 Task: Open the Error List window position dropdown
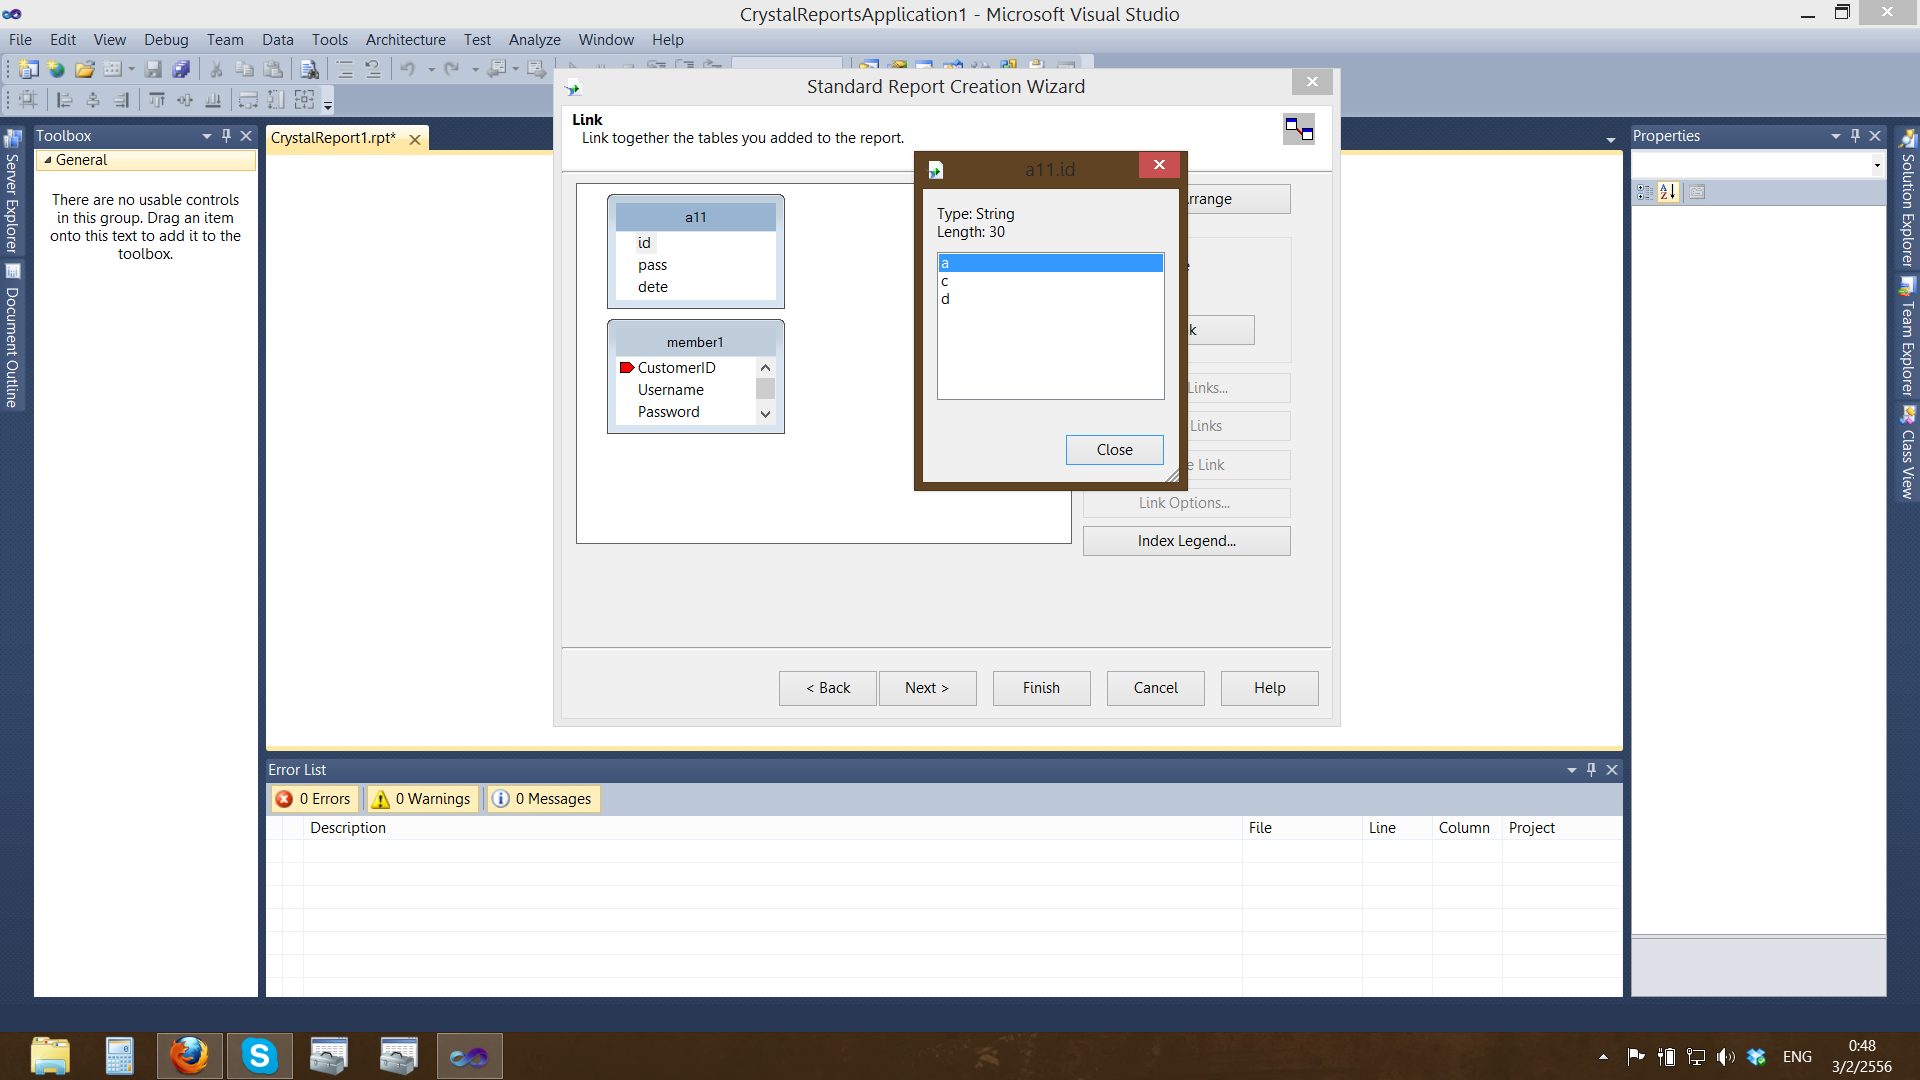pyautogui.click(x=1572, y=770)
